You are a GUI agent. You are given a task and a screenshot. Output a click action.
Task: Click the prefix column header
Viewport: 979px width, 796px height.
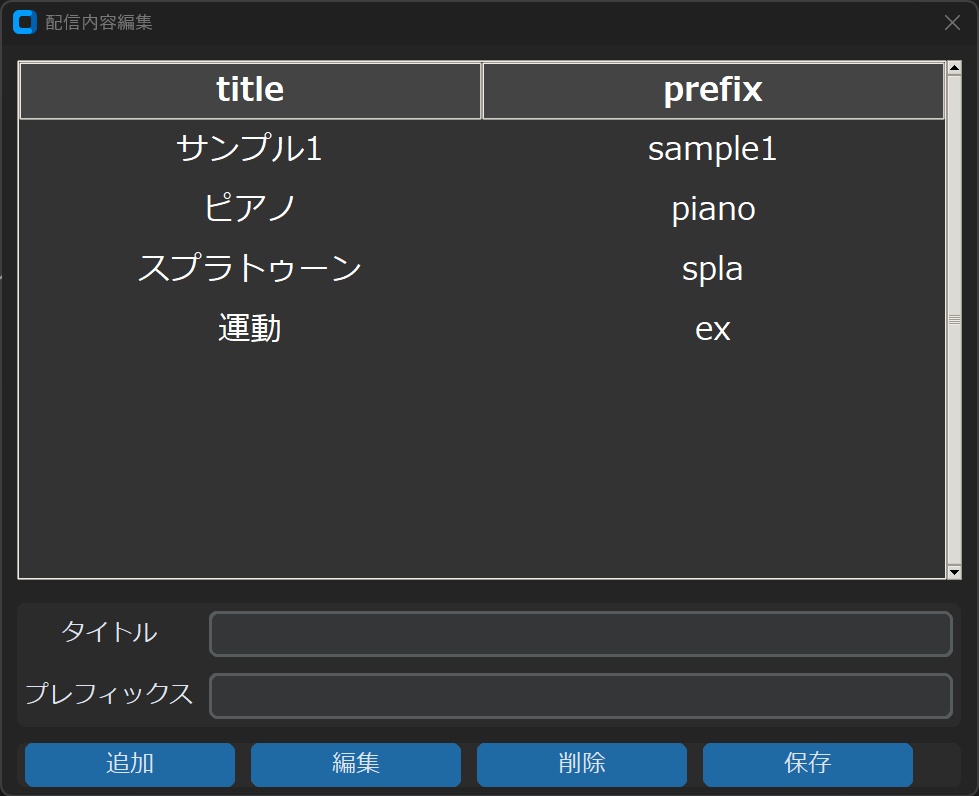[713, 89]
